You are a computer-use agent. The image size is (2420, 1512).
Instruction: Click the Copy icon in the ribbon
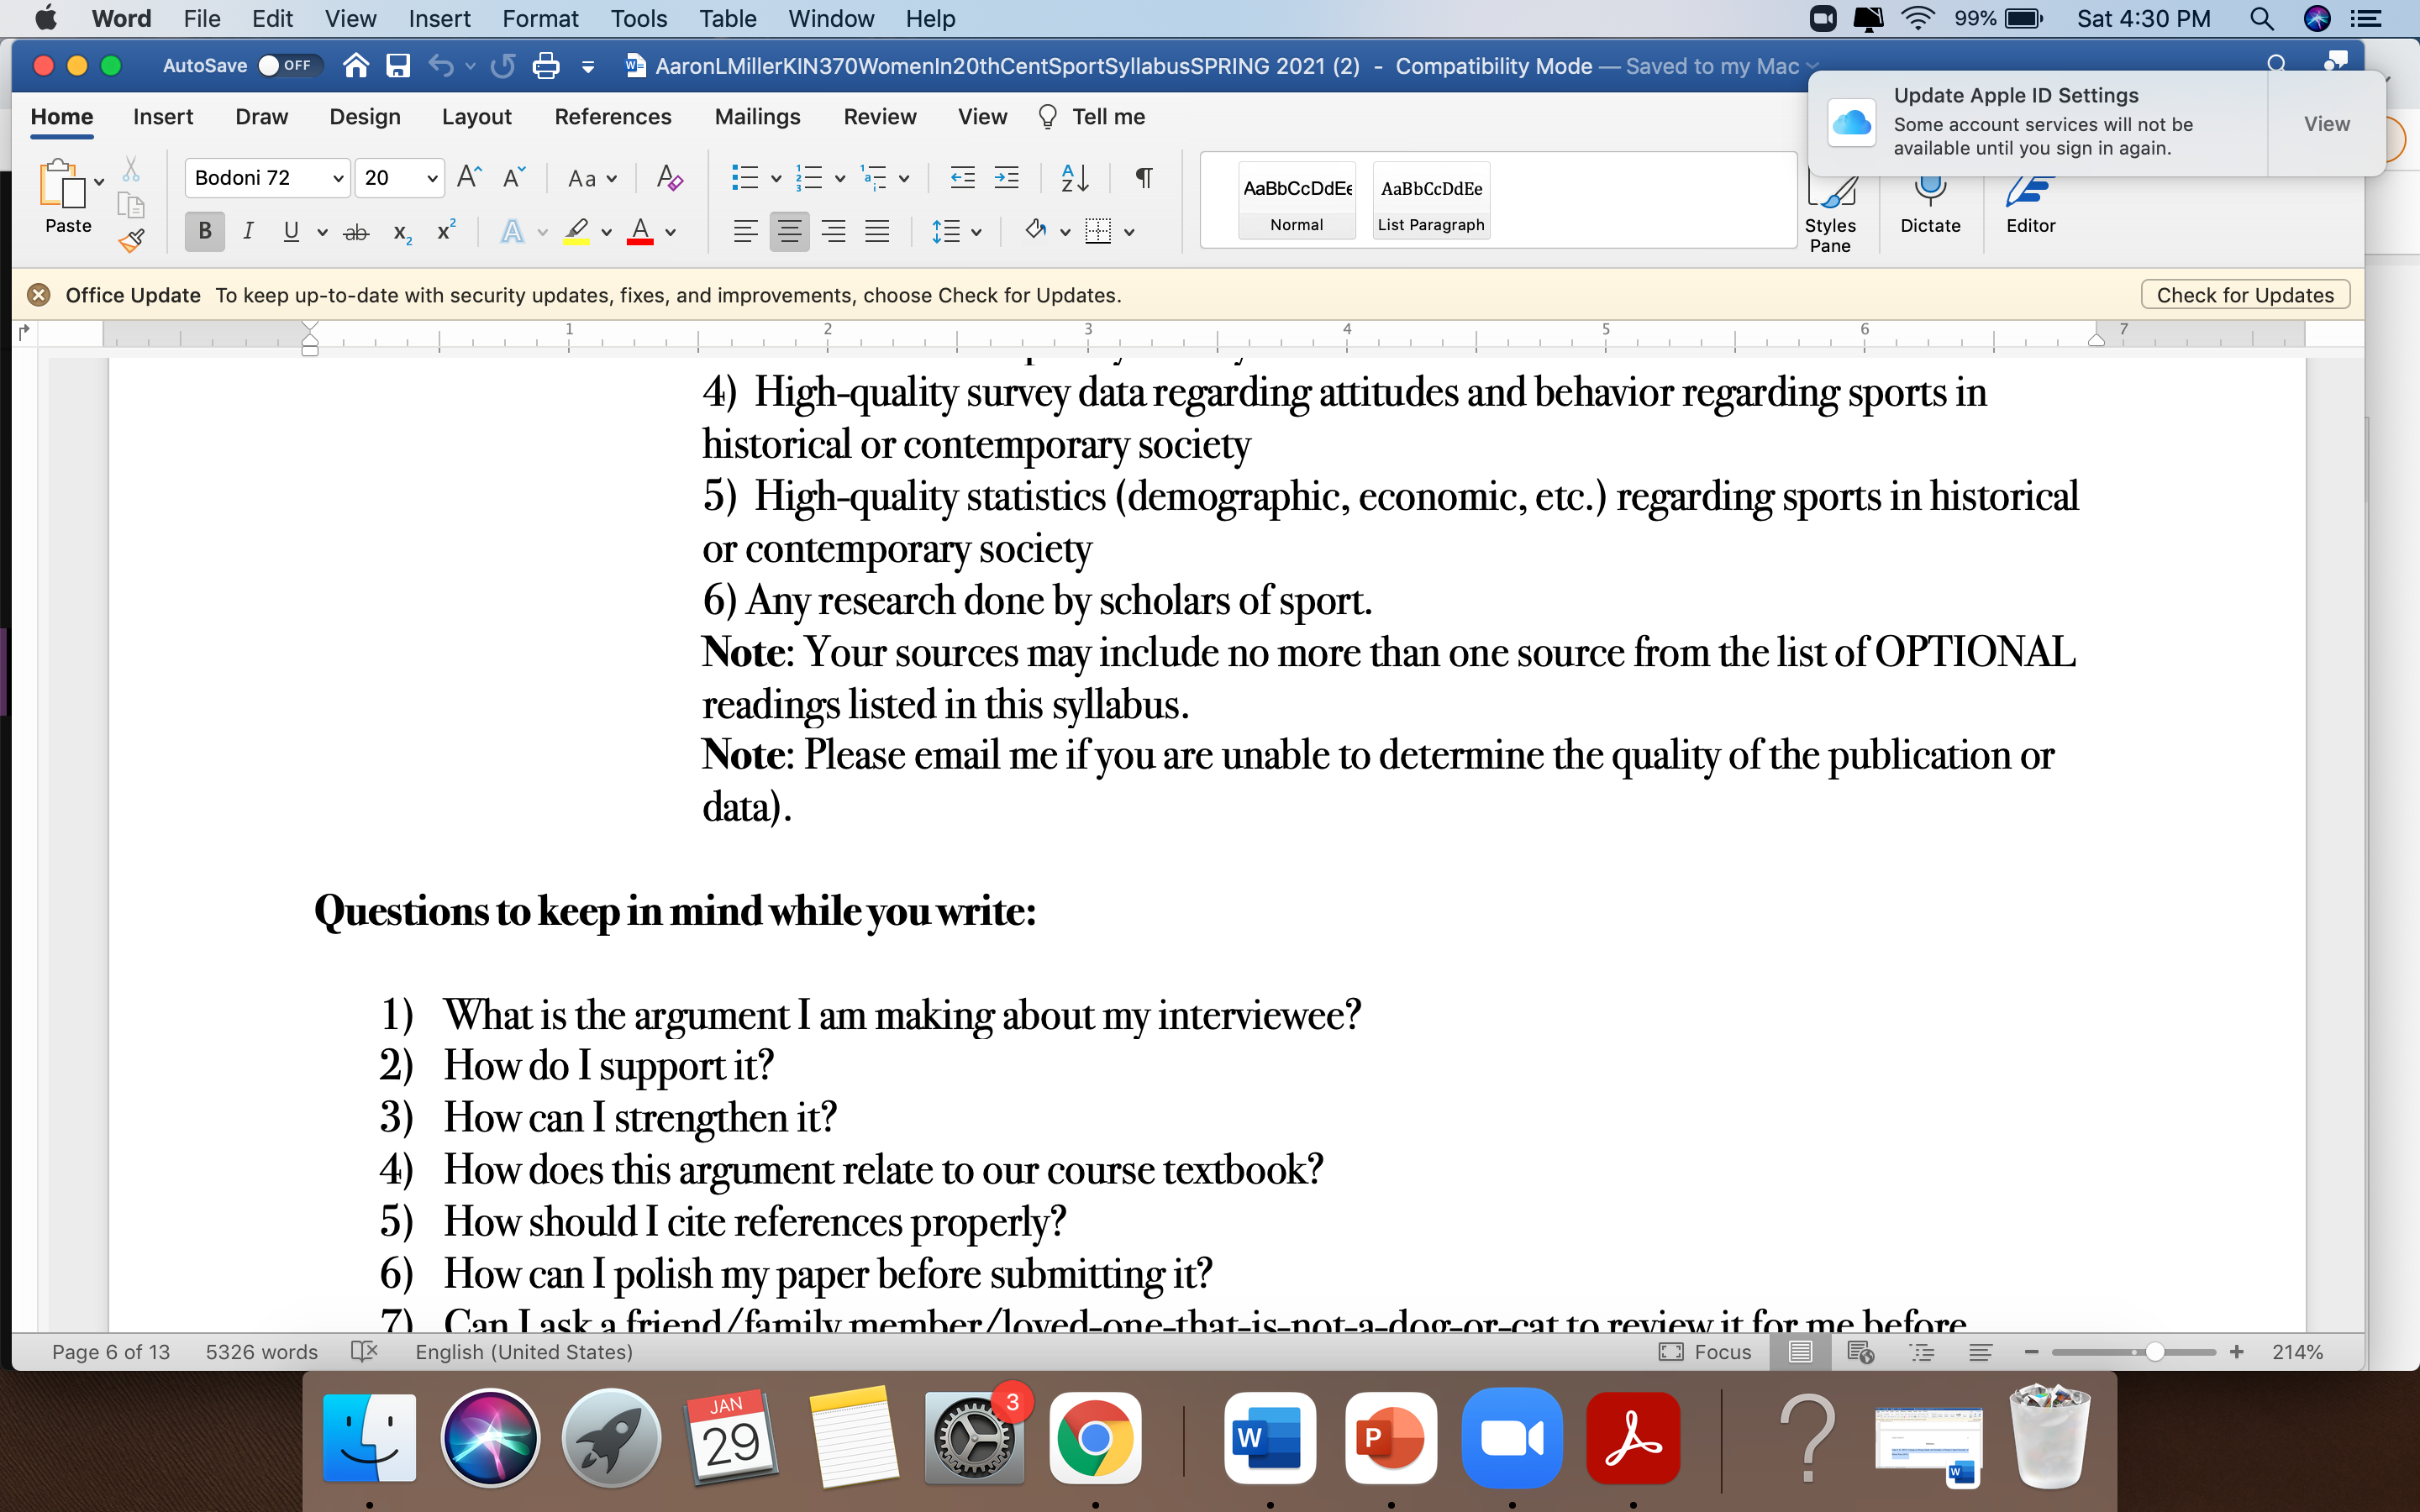[x=131, y=205]
